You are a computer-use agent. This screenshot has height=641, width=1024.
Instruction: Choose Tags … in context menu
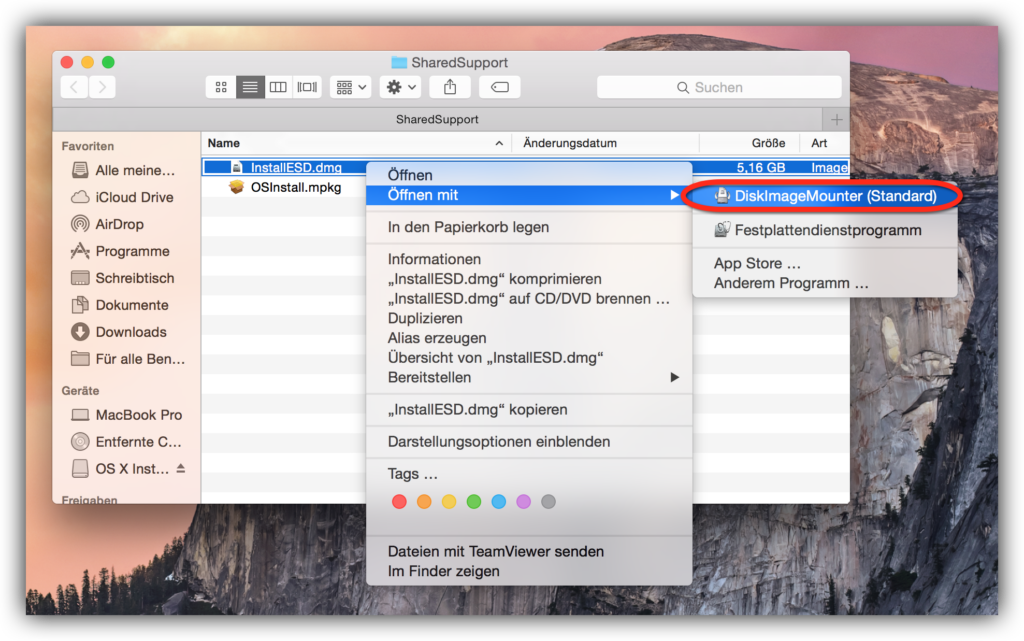pos(529,473)
